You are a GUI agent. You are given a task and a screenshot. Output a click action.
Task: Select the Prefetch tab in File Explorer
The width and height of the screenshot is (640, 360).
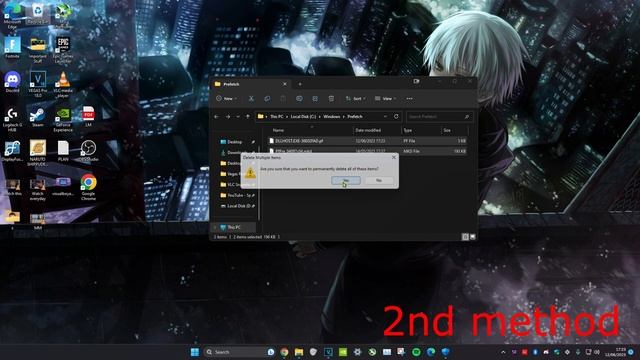(x=250, y=84)
